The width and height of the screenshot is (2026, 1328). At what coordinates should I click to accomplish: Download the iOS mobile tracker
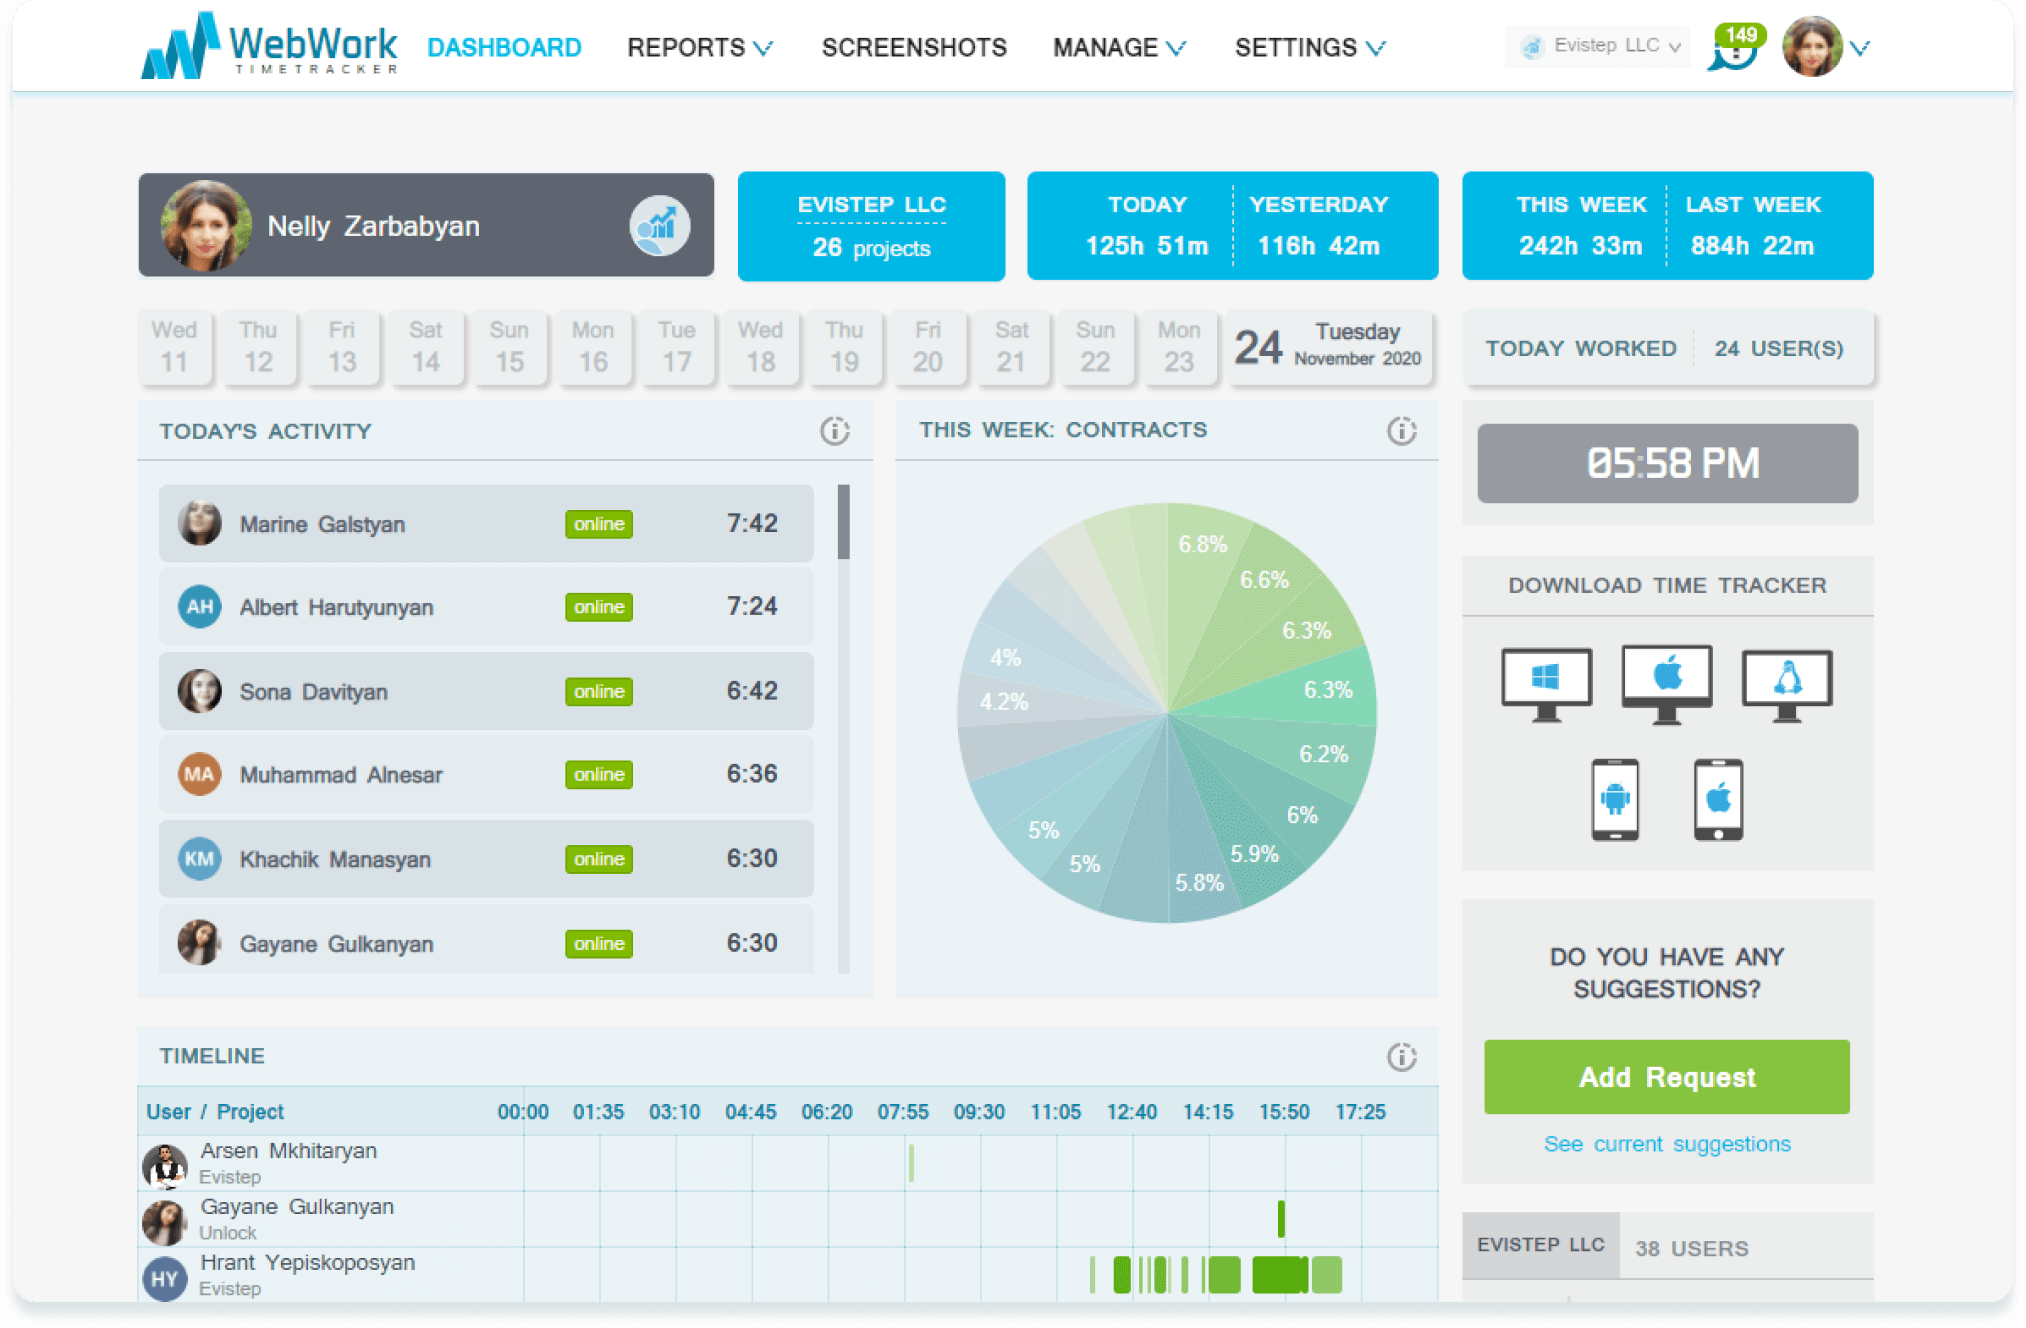1718,799
